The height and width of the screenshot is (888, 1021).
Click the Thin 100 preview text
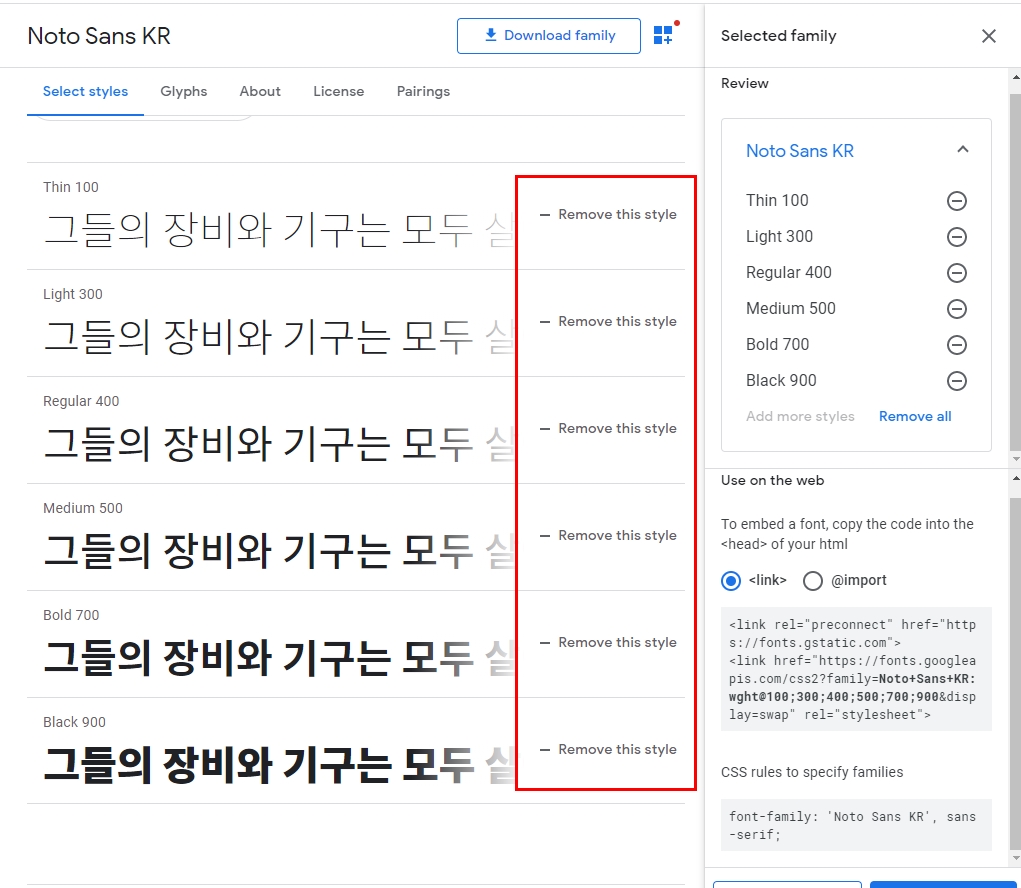pos(279,230)
